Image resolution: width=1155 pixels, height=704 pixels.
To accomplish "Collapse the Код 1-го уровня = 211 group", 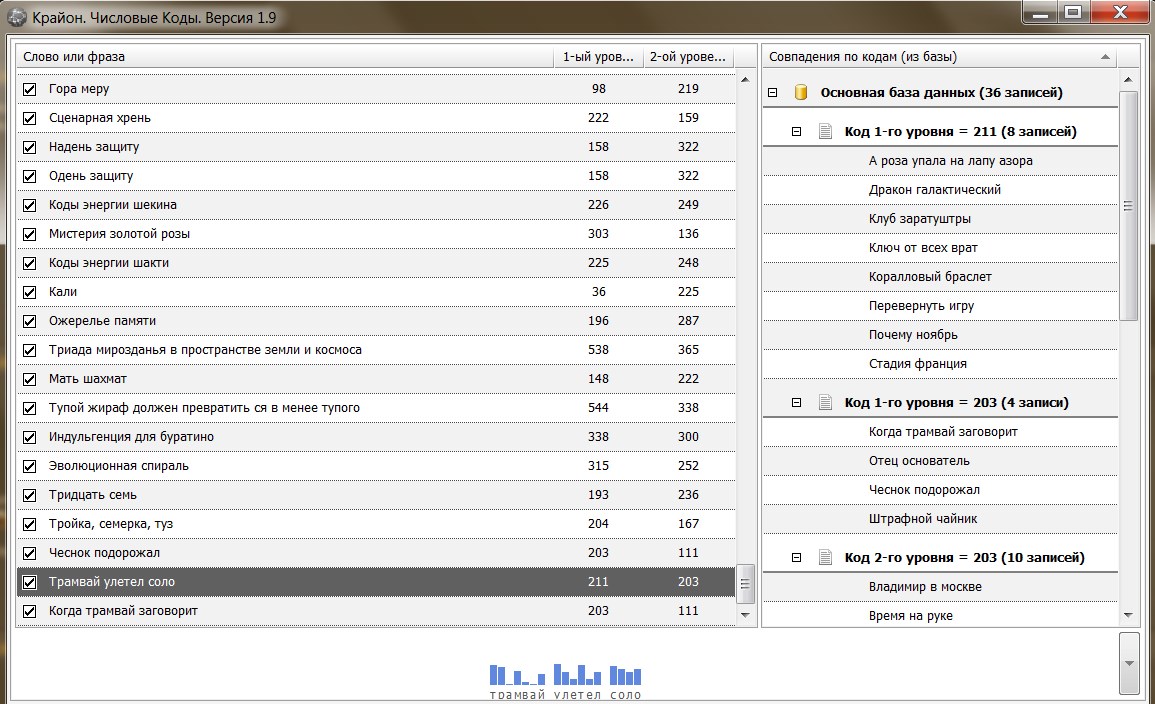I will pyautogui.click(x=797, y=131).
